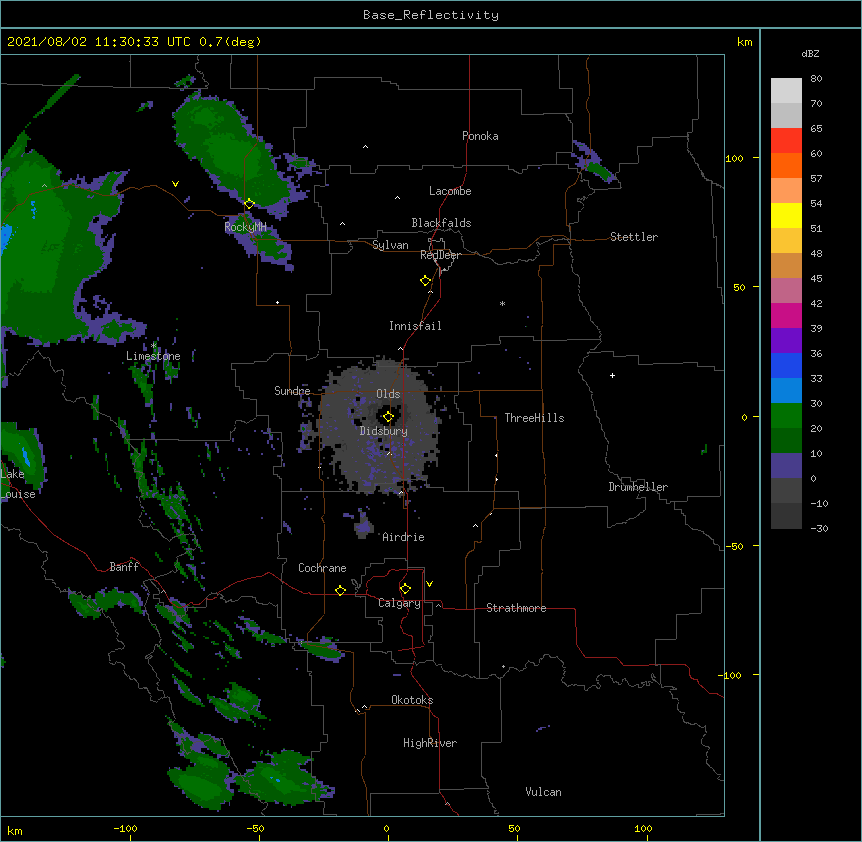The width and height of the screenshot is (862, 842).
Task: Click the Lake Louise label
Action: tap(18, 484)
